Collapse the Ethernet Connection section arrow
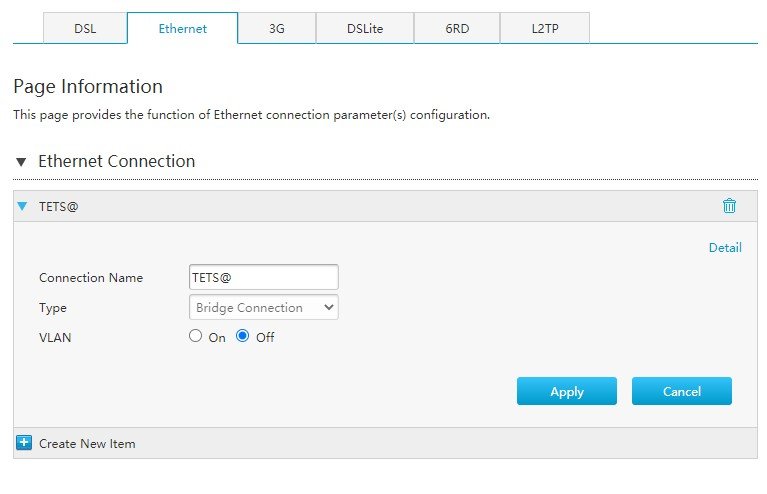767x494 pixels. 21,161
